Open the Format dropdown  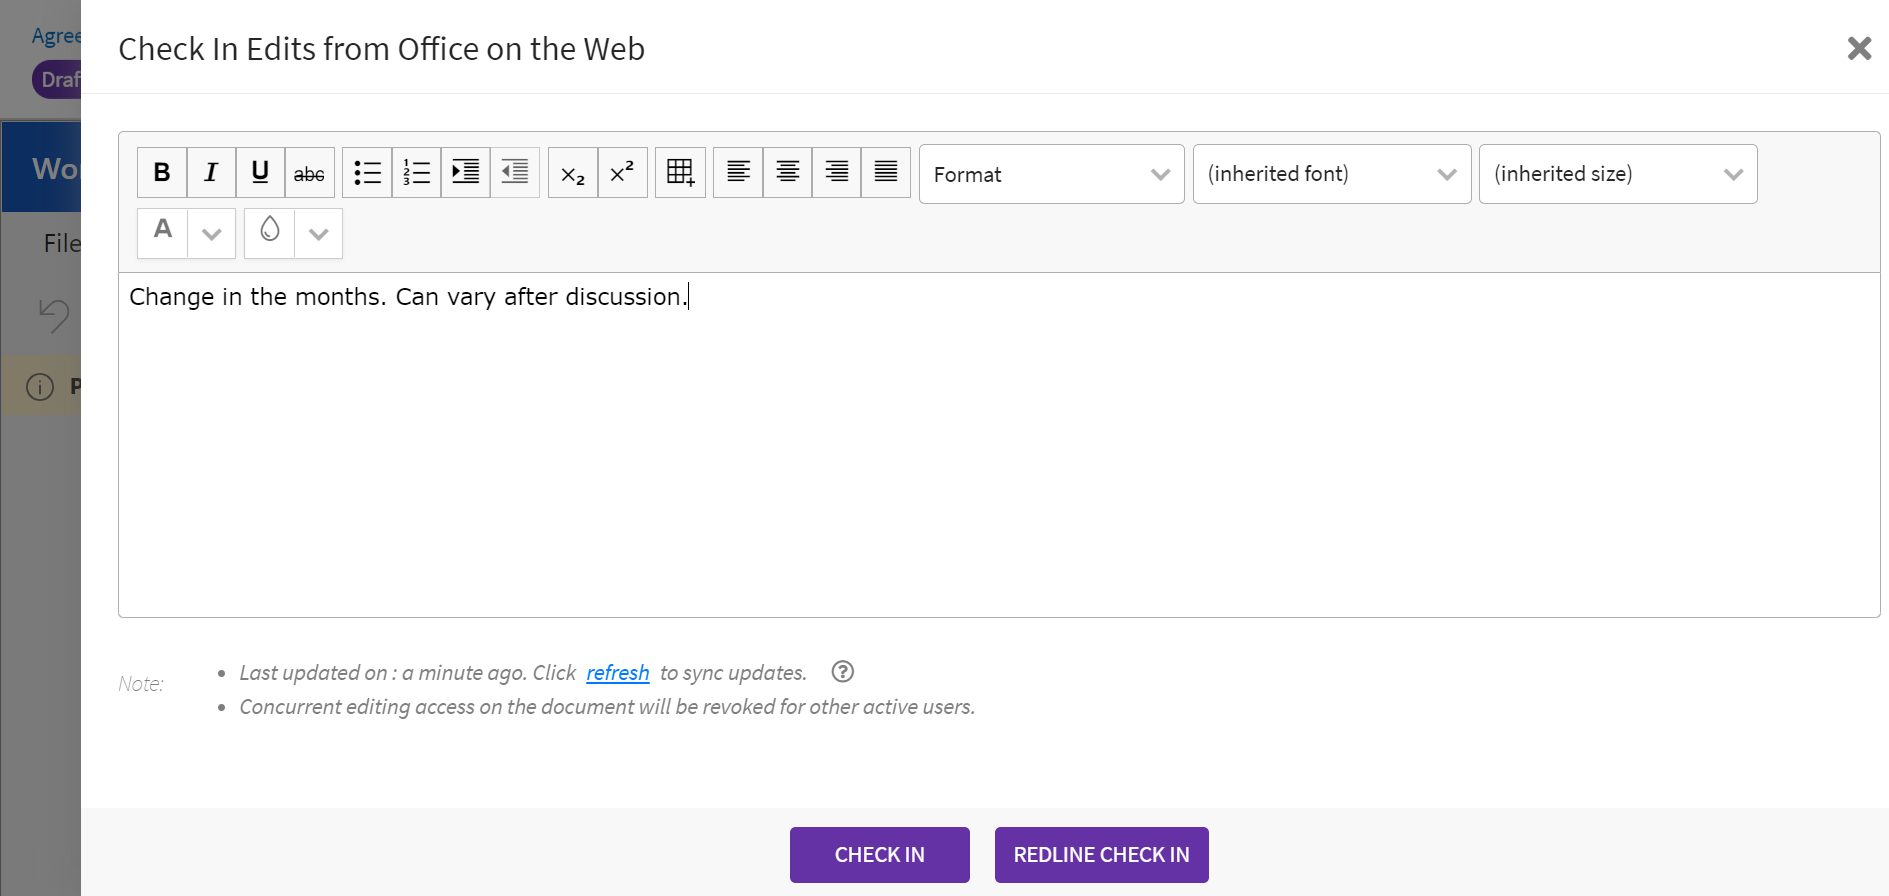(1051, 174)
